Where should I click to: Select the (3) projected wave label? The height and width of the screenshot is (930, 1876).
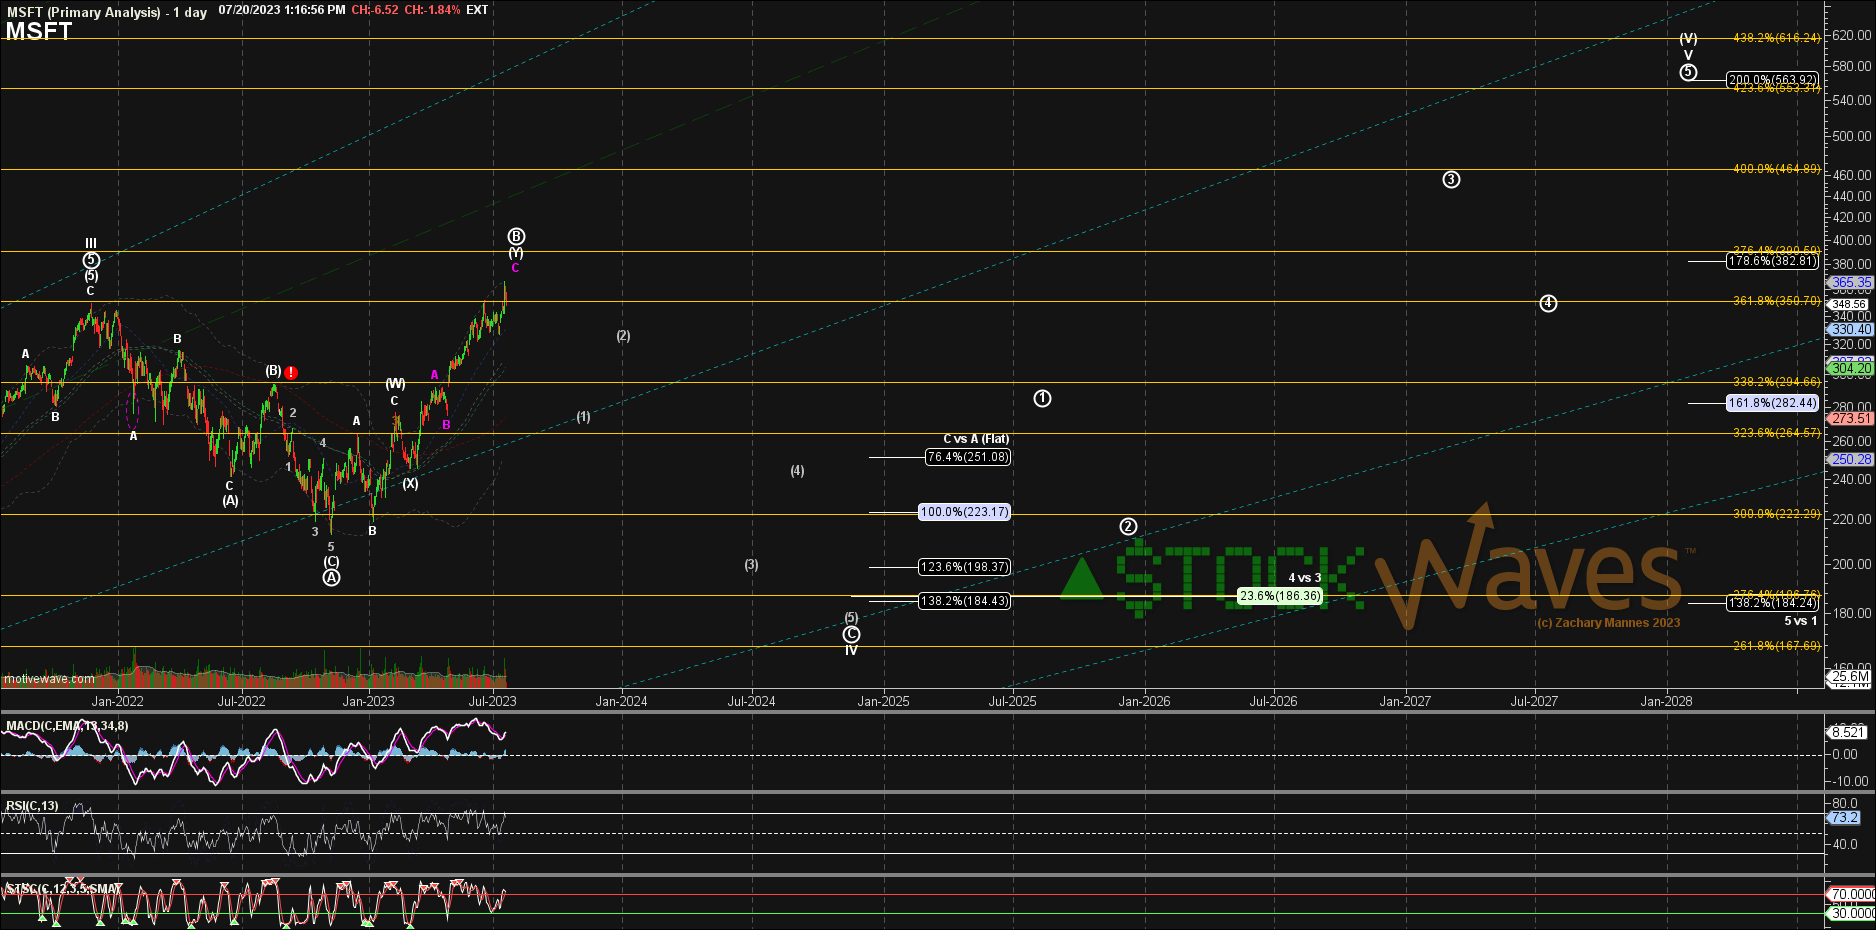click(x=751, y=565)
